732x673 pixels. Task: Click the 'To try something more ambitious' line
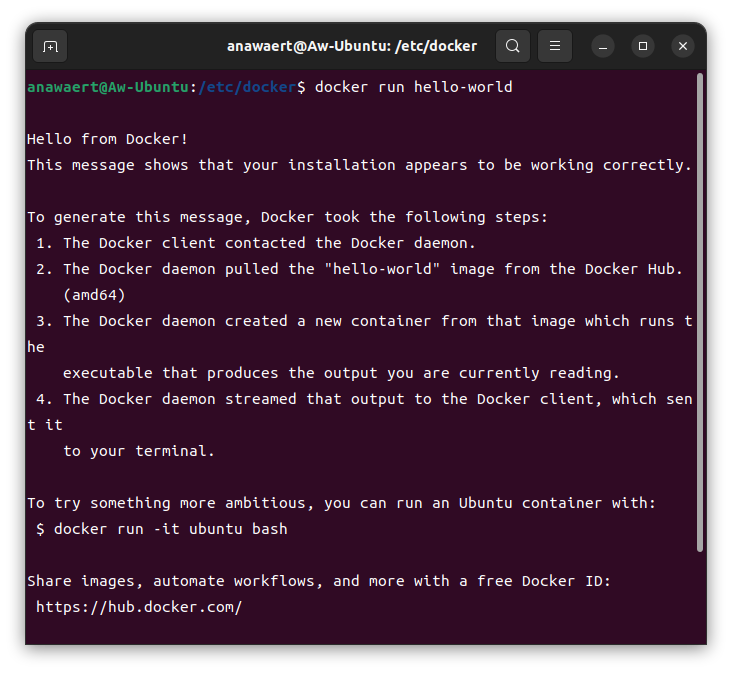coord(340,503)
